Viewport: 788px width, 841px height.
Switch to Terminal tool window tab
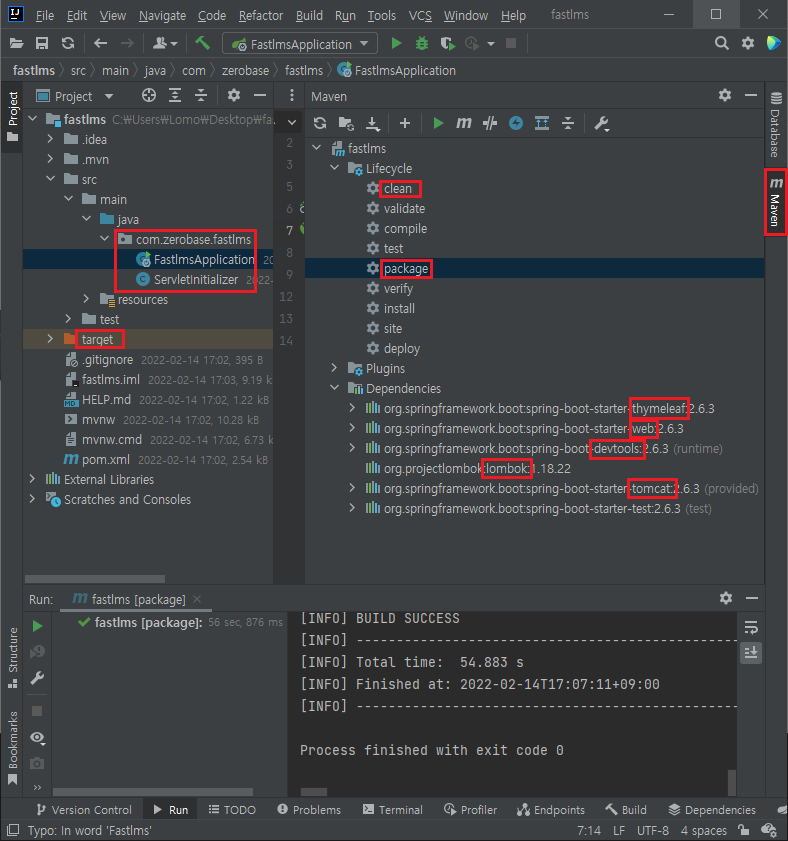click(393, 810)
